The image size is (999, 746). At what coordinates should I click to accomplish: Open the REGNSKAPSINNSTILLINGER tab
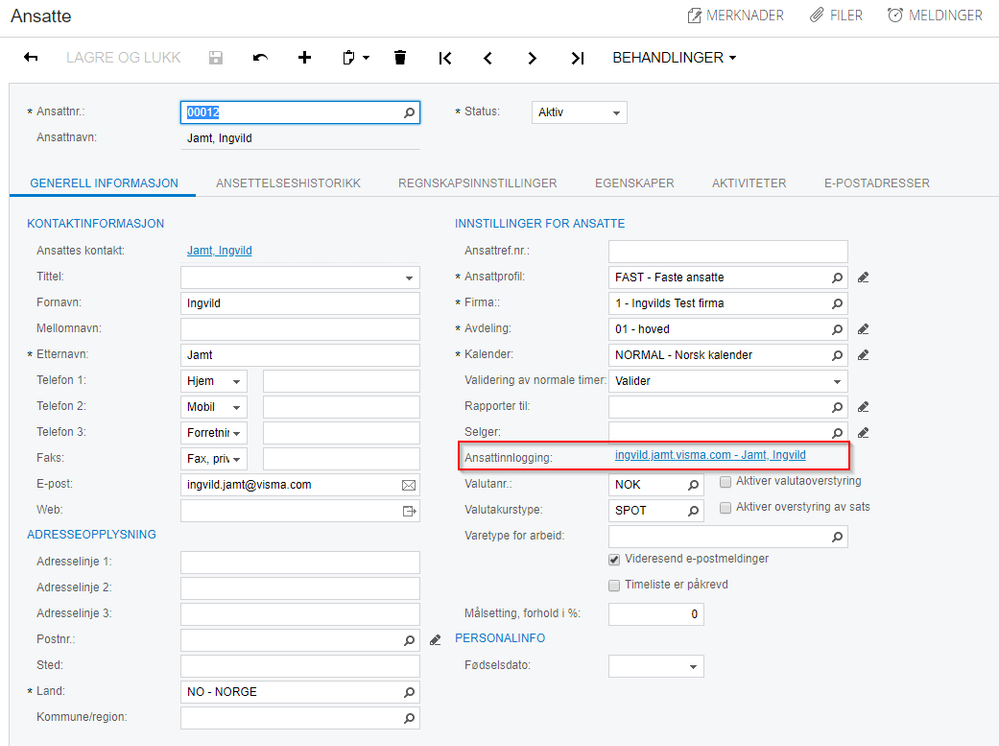[x=478, y=183]
